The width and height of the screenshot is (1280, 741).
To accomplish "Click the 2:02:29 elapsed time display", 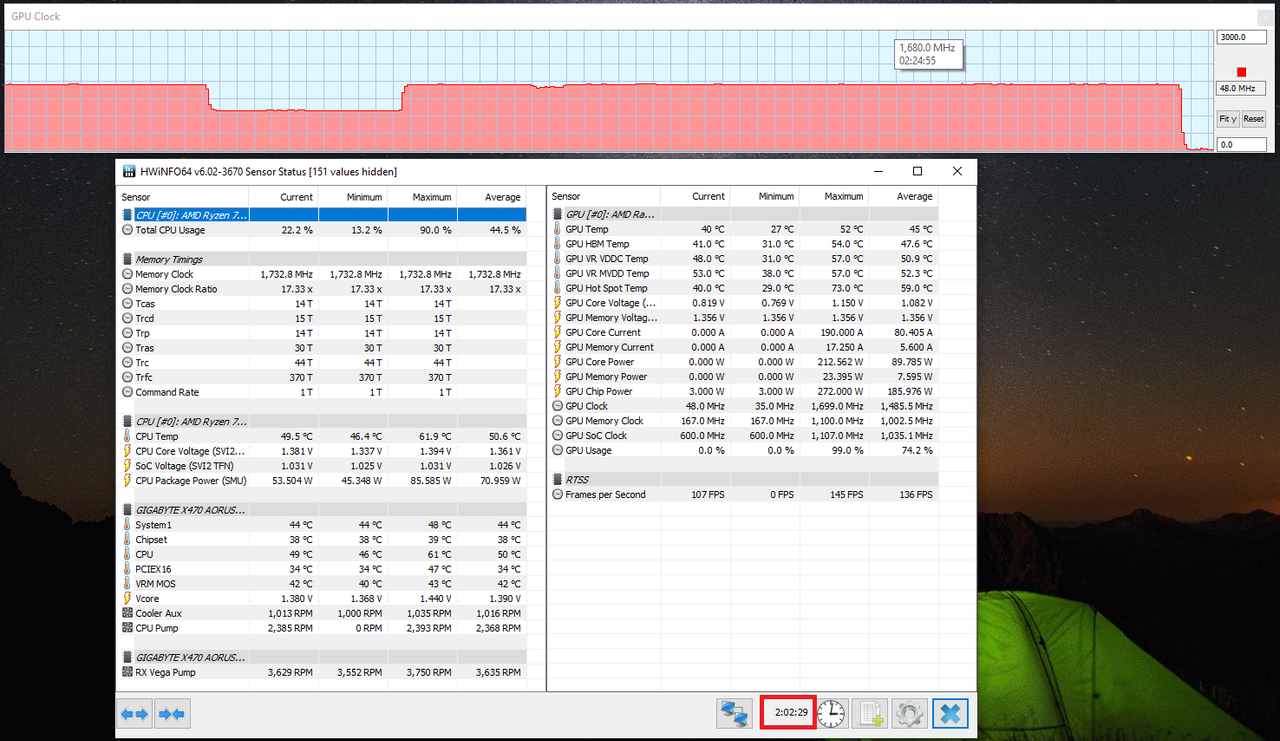I will click(789, 712).
